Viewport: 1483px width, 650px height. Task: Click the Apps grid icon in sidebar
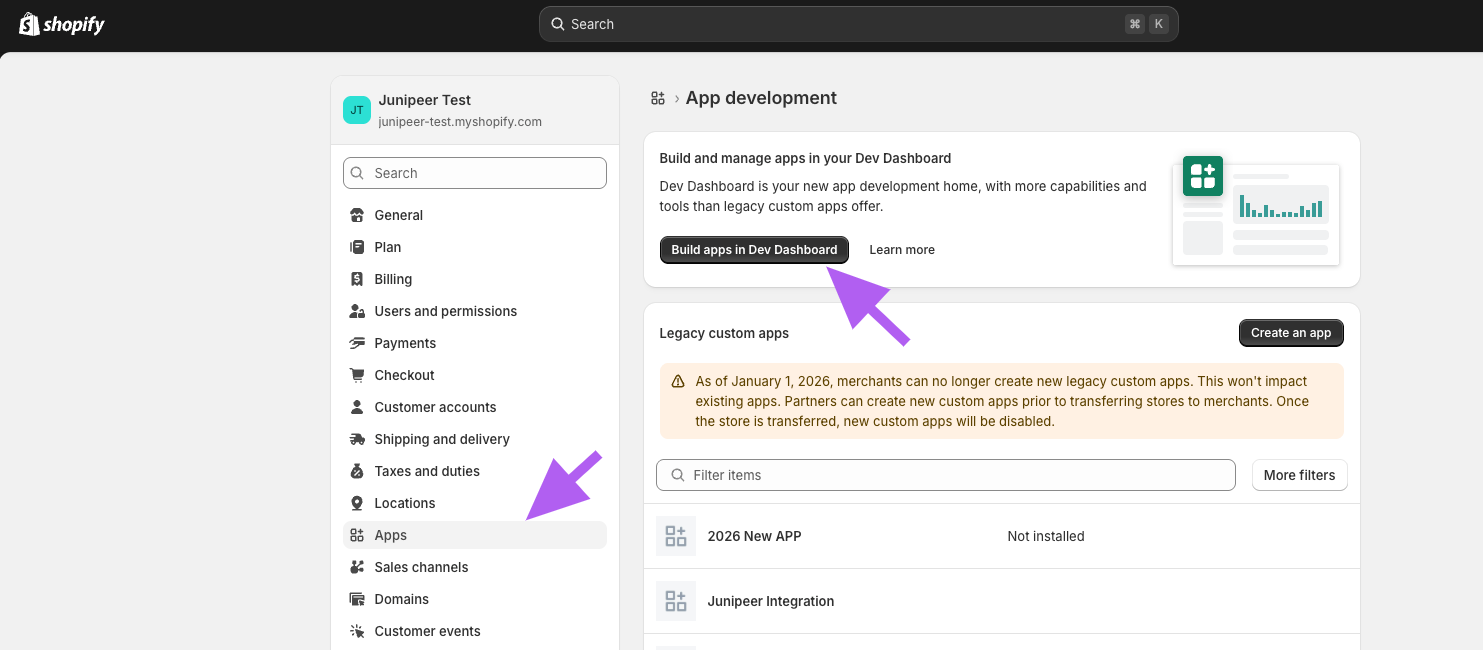coord(357,535)
